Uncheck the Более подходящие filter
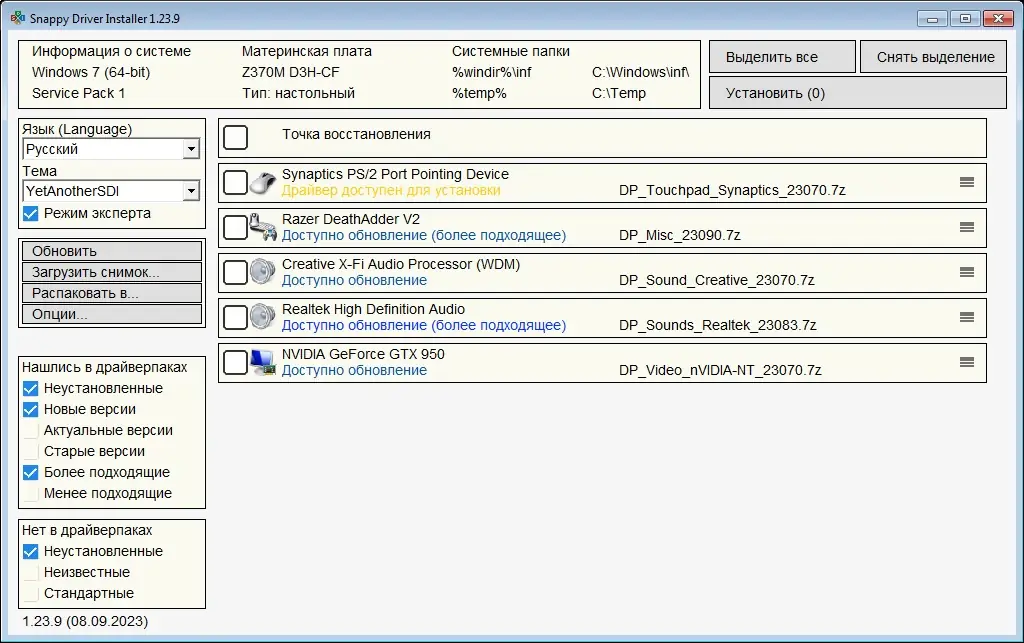The image size is (1024, 643). point(30,472)
